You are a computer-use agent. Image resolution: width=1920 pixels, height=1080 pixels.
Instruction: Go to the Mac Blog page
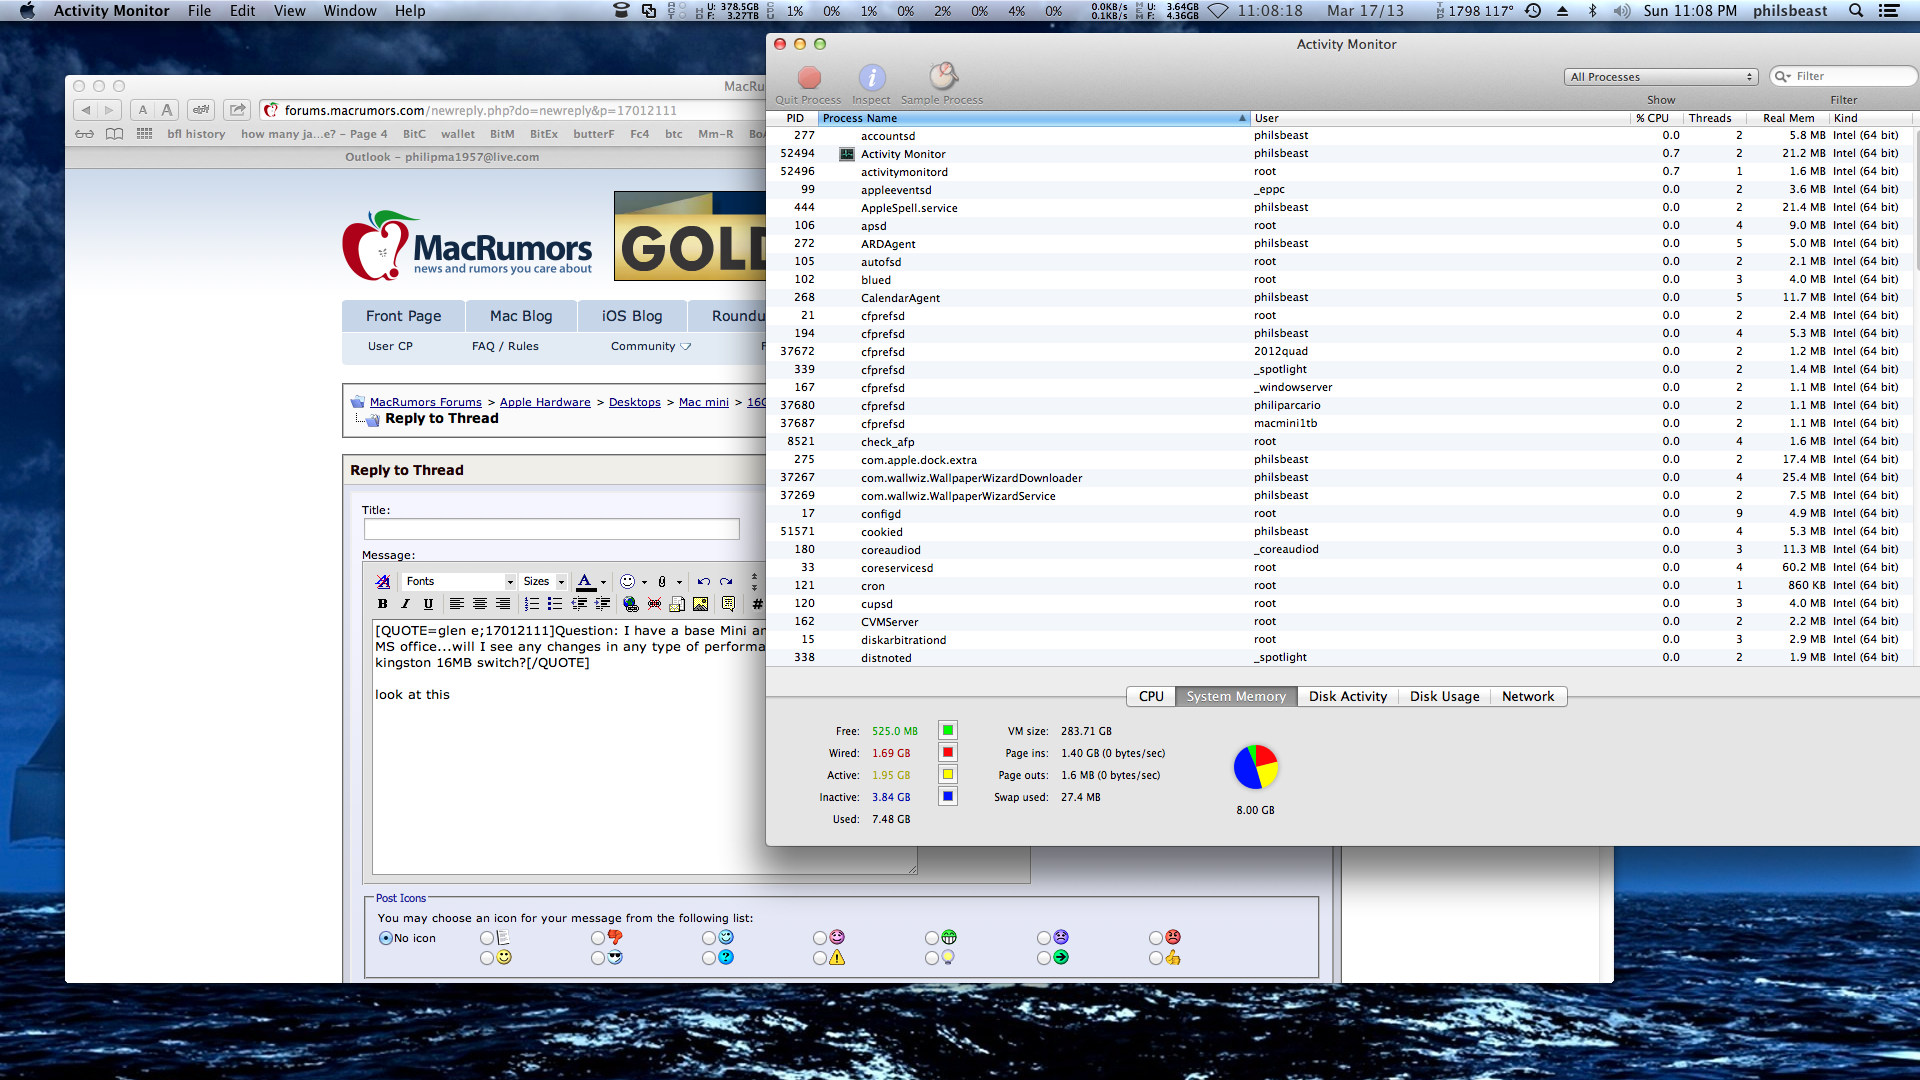pyautogui.click(x=521, y=316)
